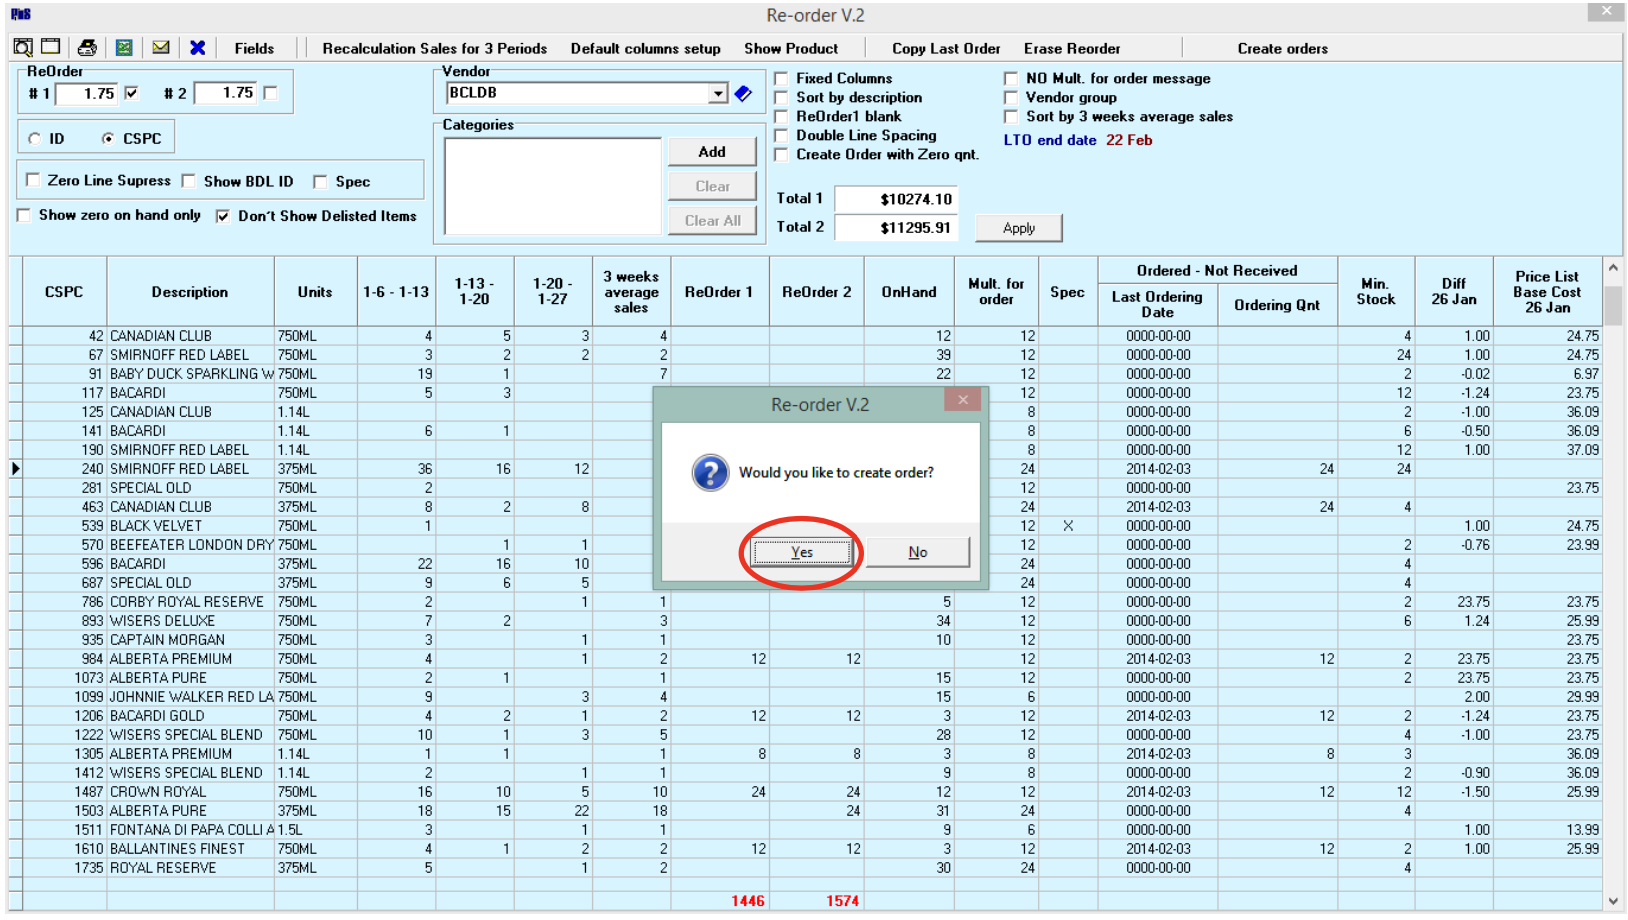Uncheck Don't Show Delisted Items
The height and width of the screenshot is (920, 1628).
tap(223, 216)
